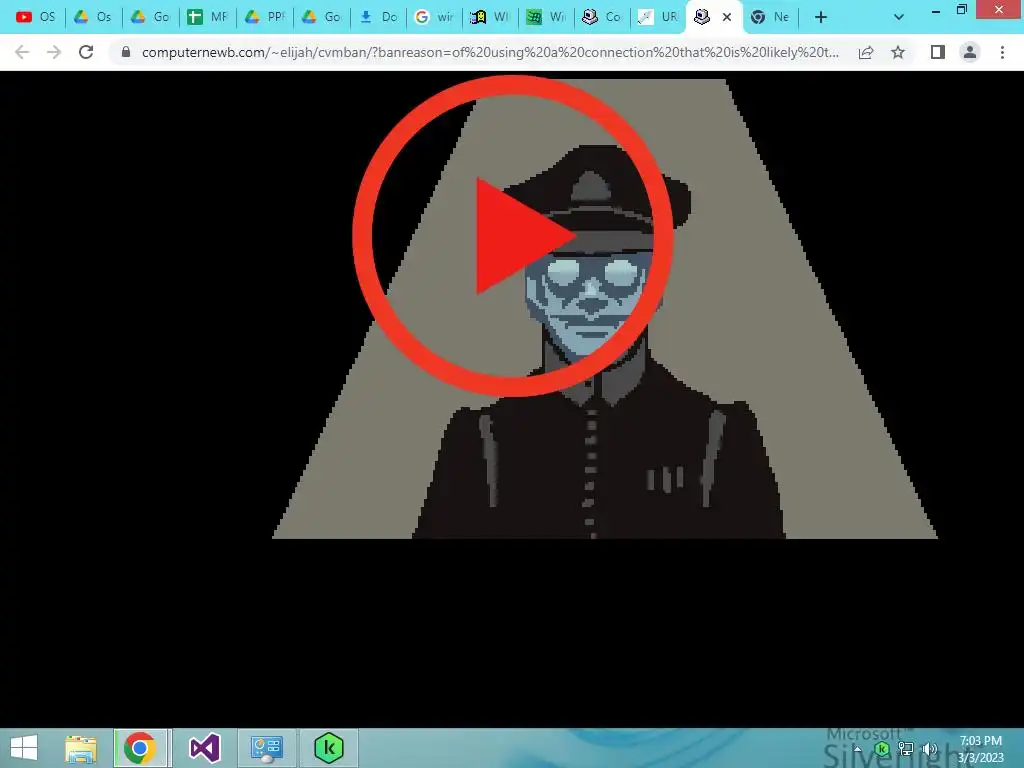Select the computernewb URL in address bar
The width and height of the screenshot is (1024, 768).
coord(490,52)
